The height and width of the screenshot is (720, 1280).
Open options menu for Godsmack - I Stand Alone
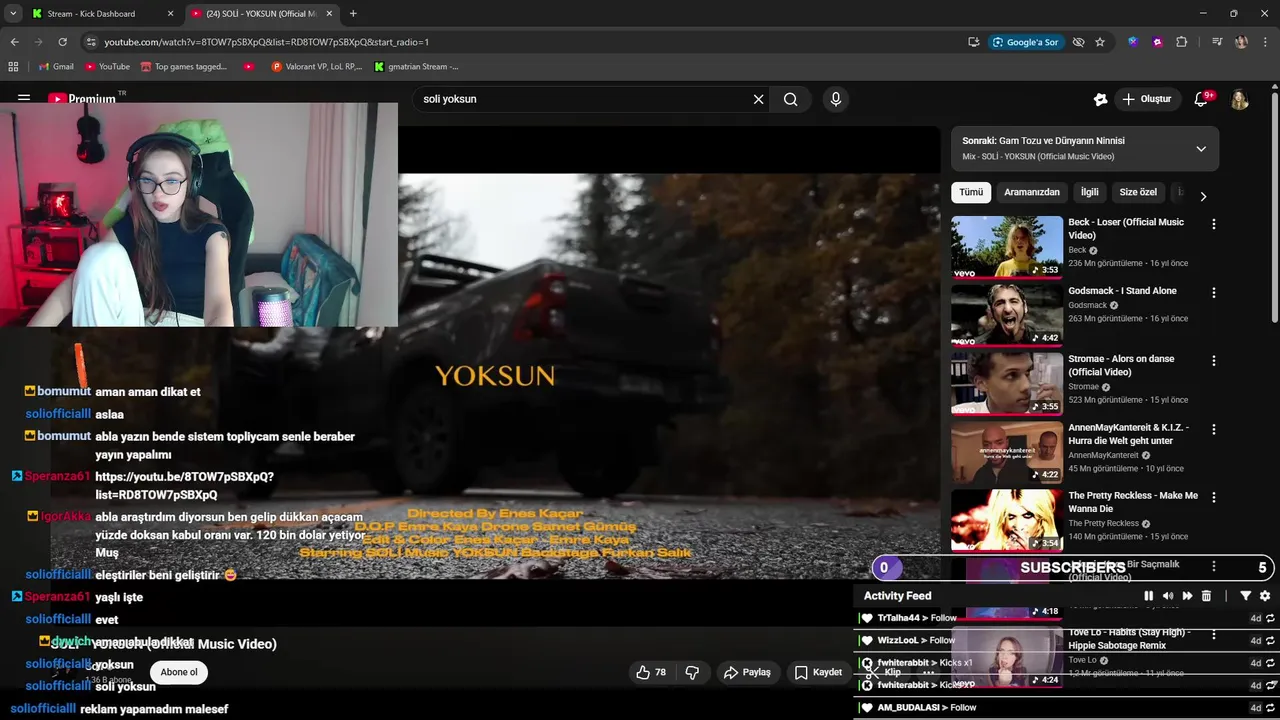click(1214, 293)
